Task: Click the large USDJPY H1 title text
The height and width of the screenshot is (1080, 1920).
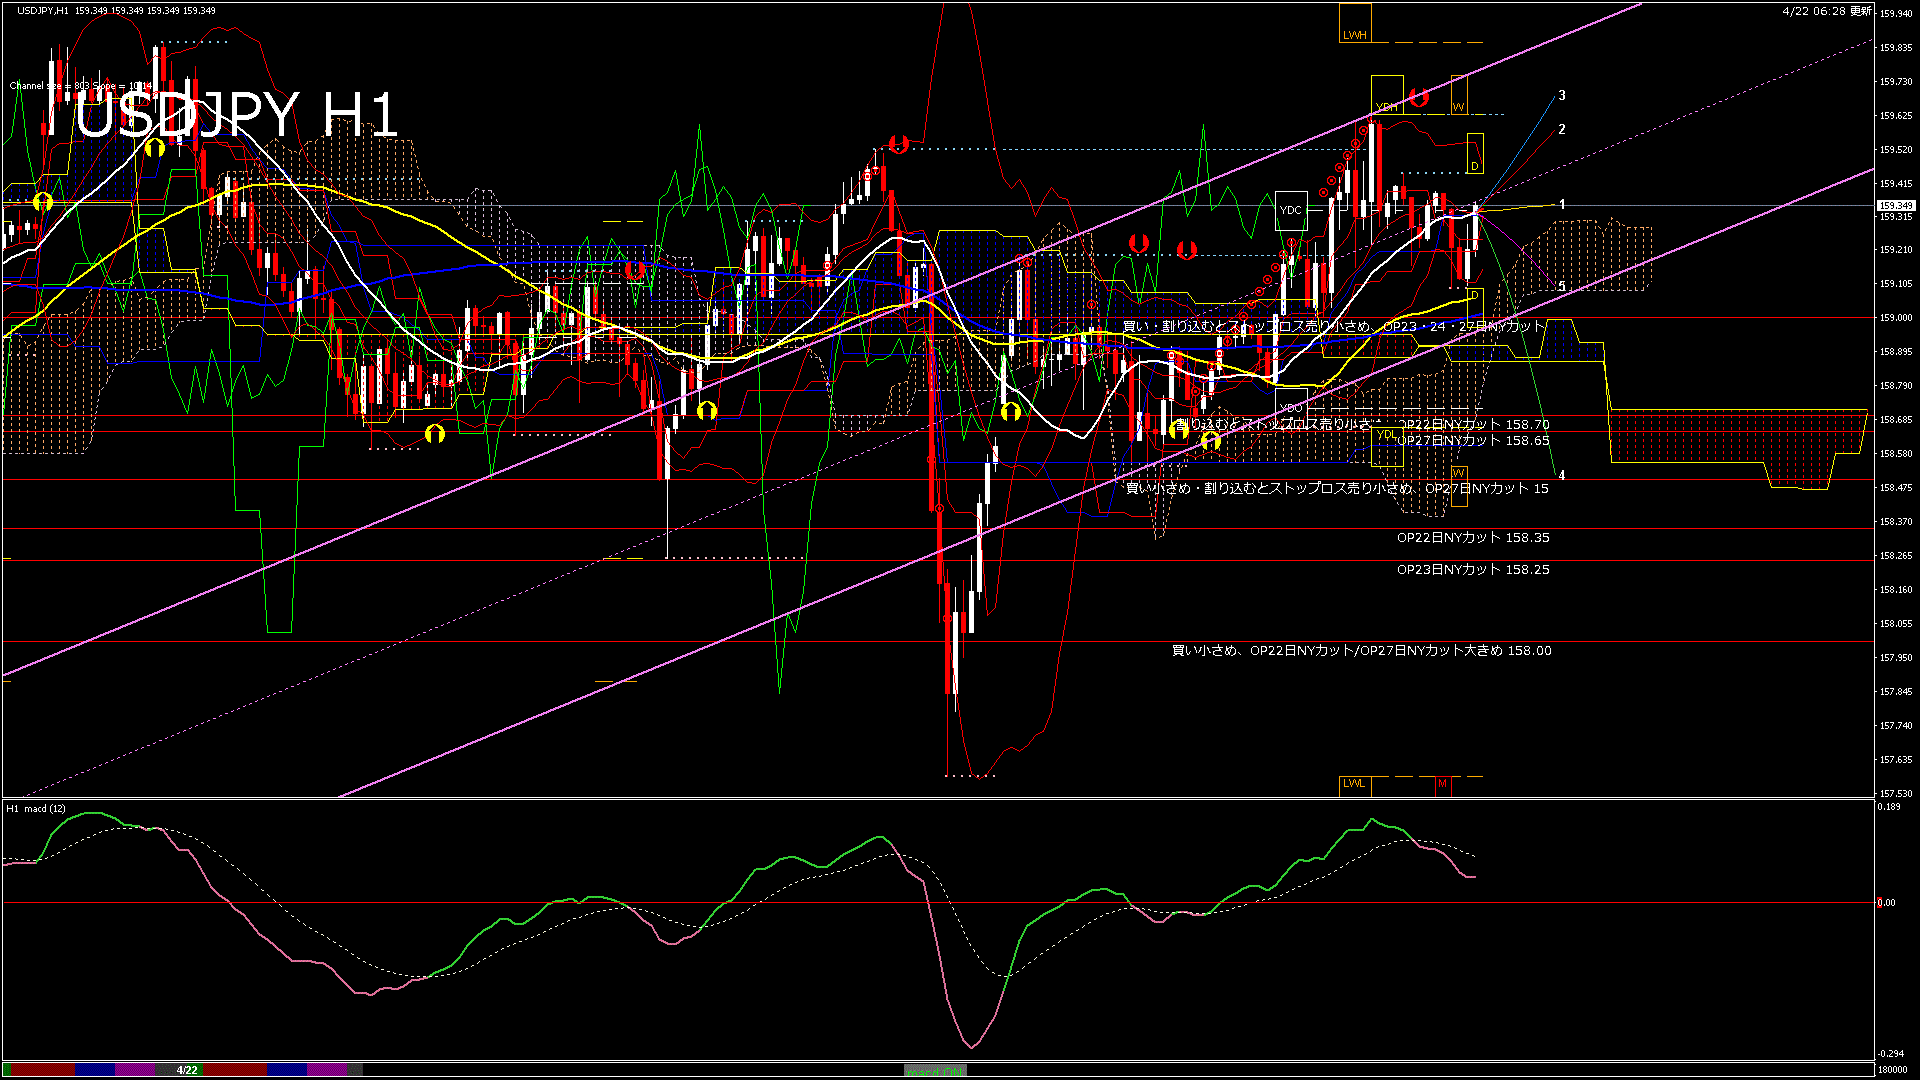Action: click(x=237, y=115)
